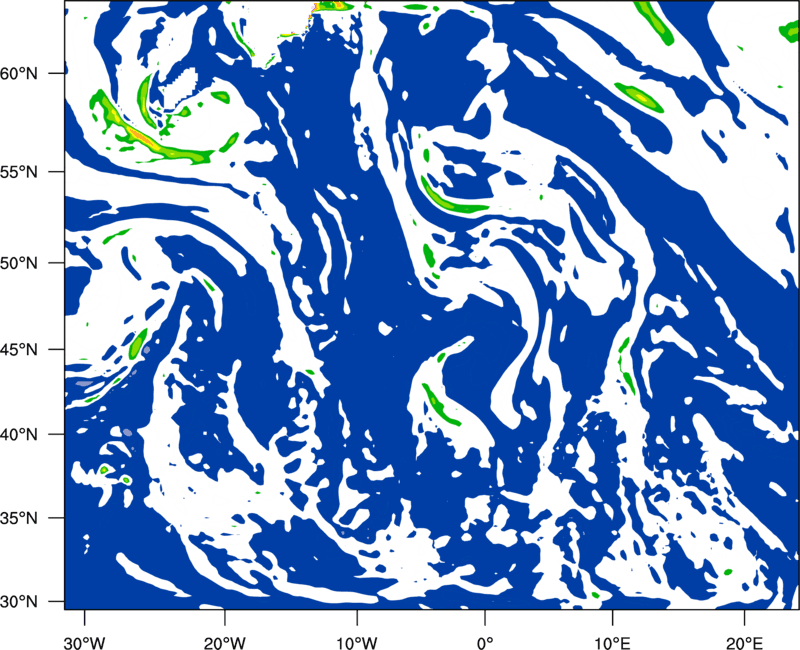Click the 10°E longitude label
The width and height of the screenshot is (800, 650).
click(x=612, y=643)
